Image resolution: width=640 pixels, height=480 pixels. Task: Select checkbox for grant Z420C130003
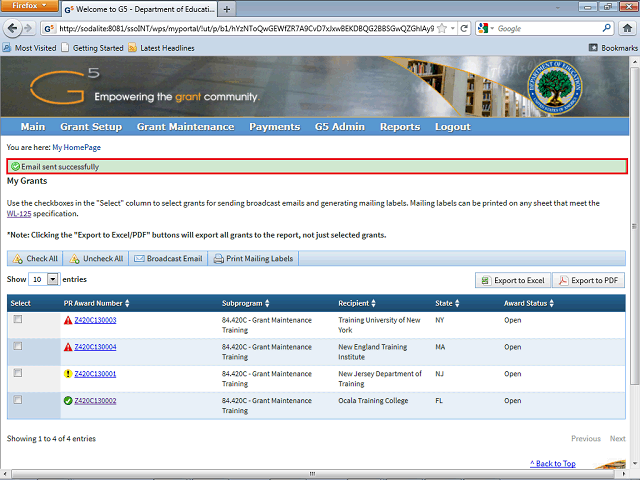click(x=18, y=319)
